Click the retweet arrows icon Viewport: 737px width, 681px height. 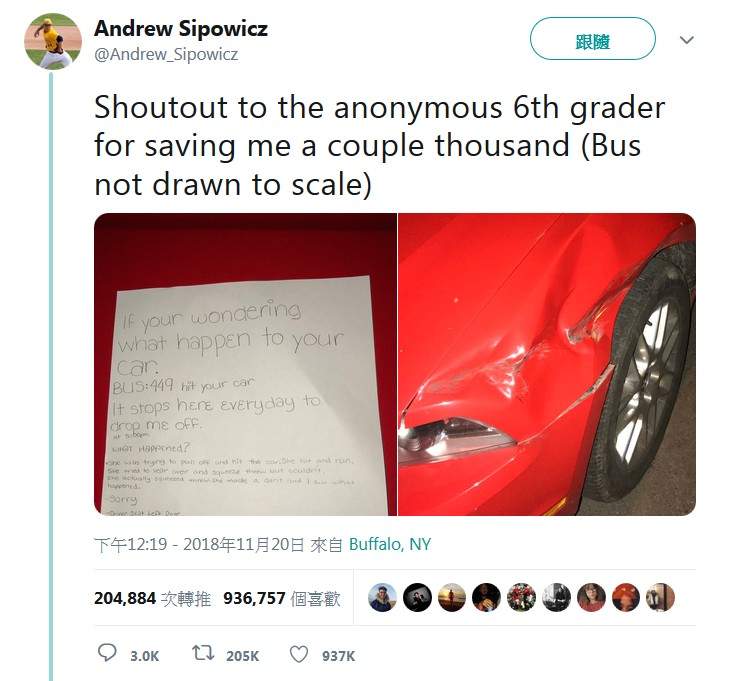[x=203, y=653]
